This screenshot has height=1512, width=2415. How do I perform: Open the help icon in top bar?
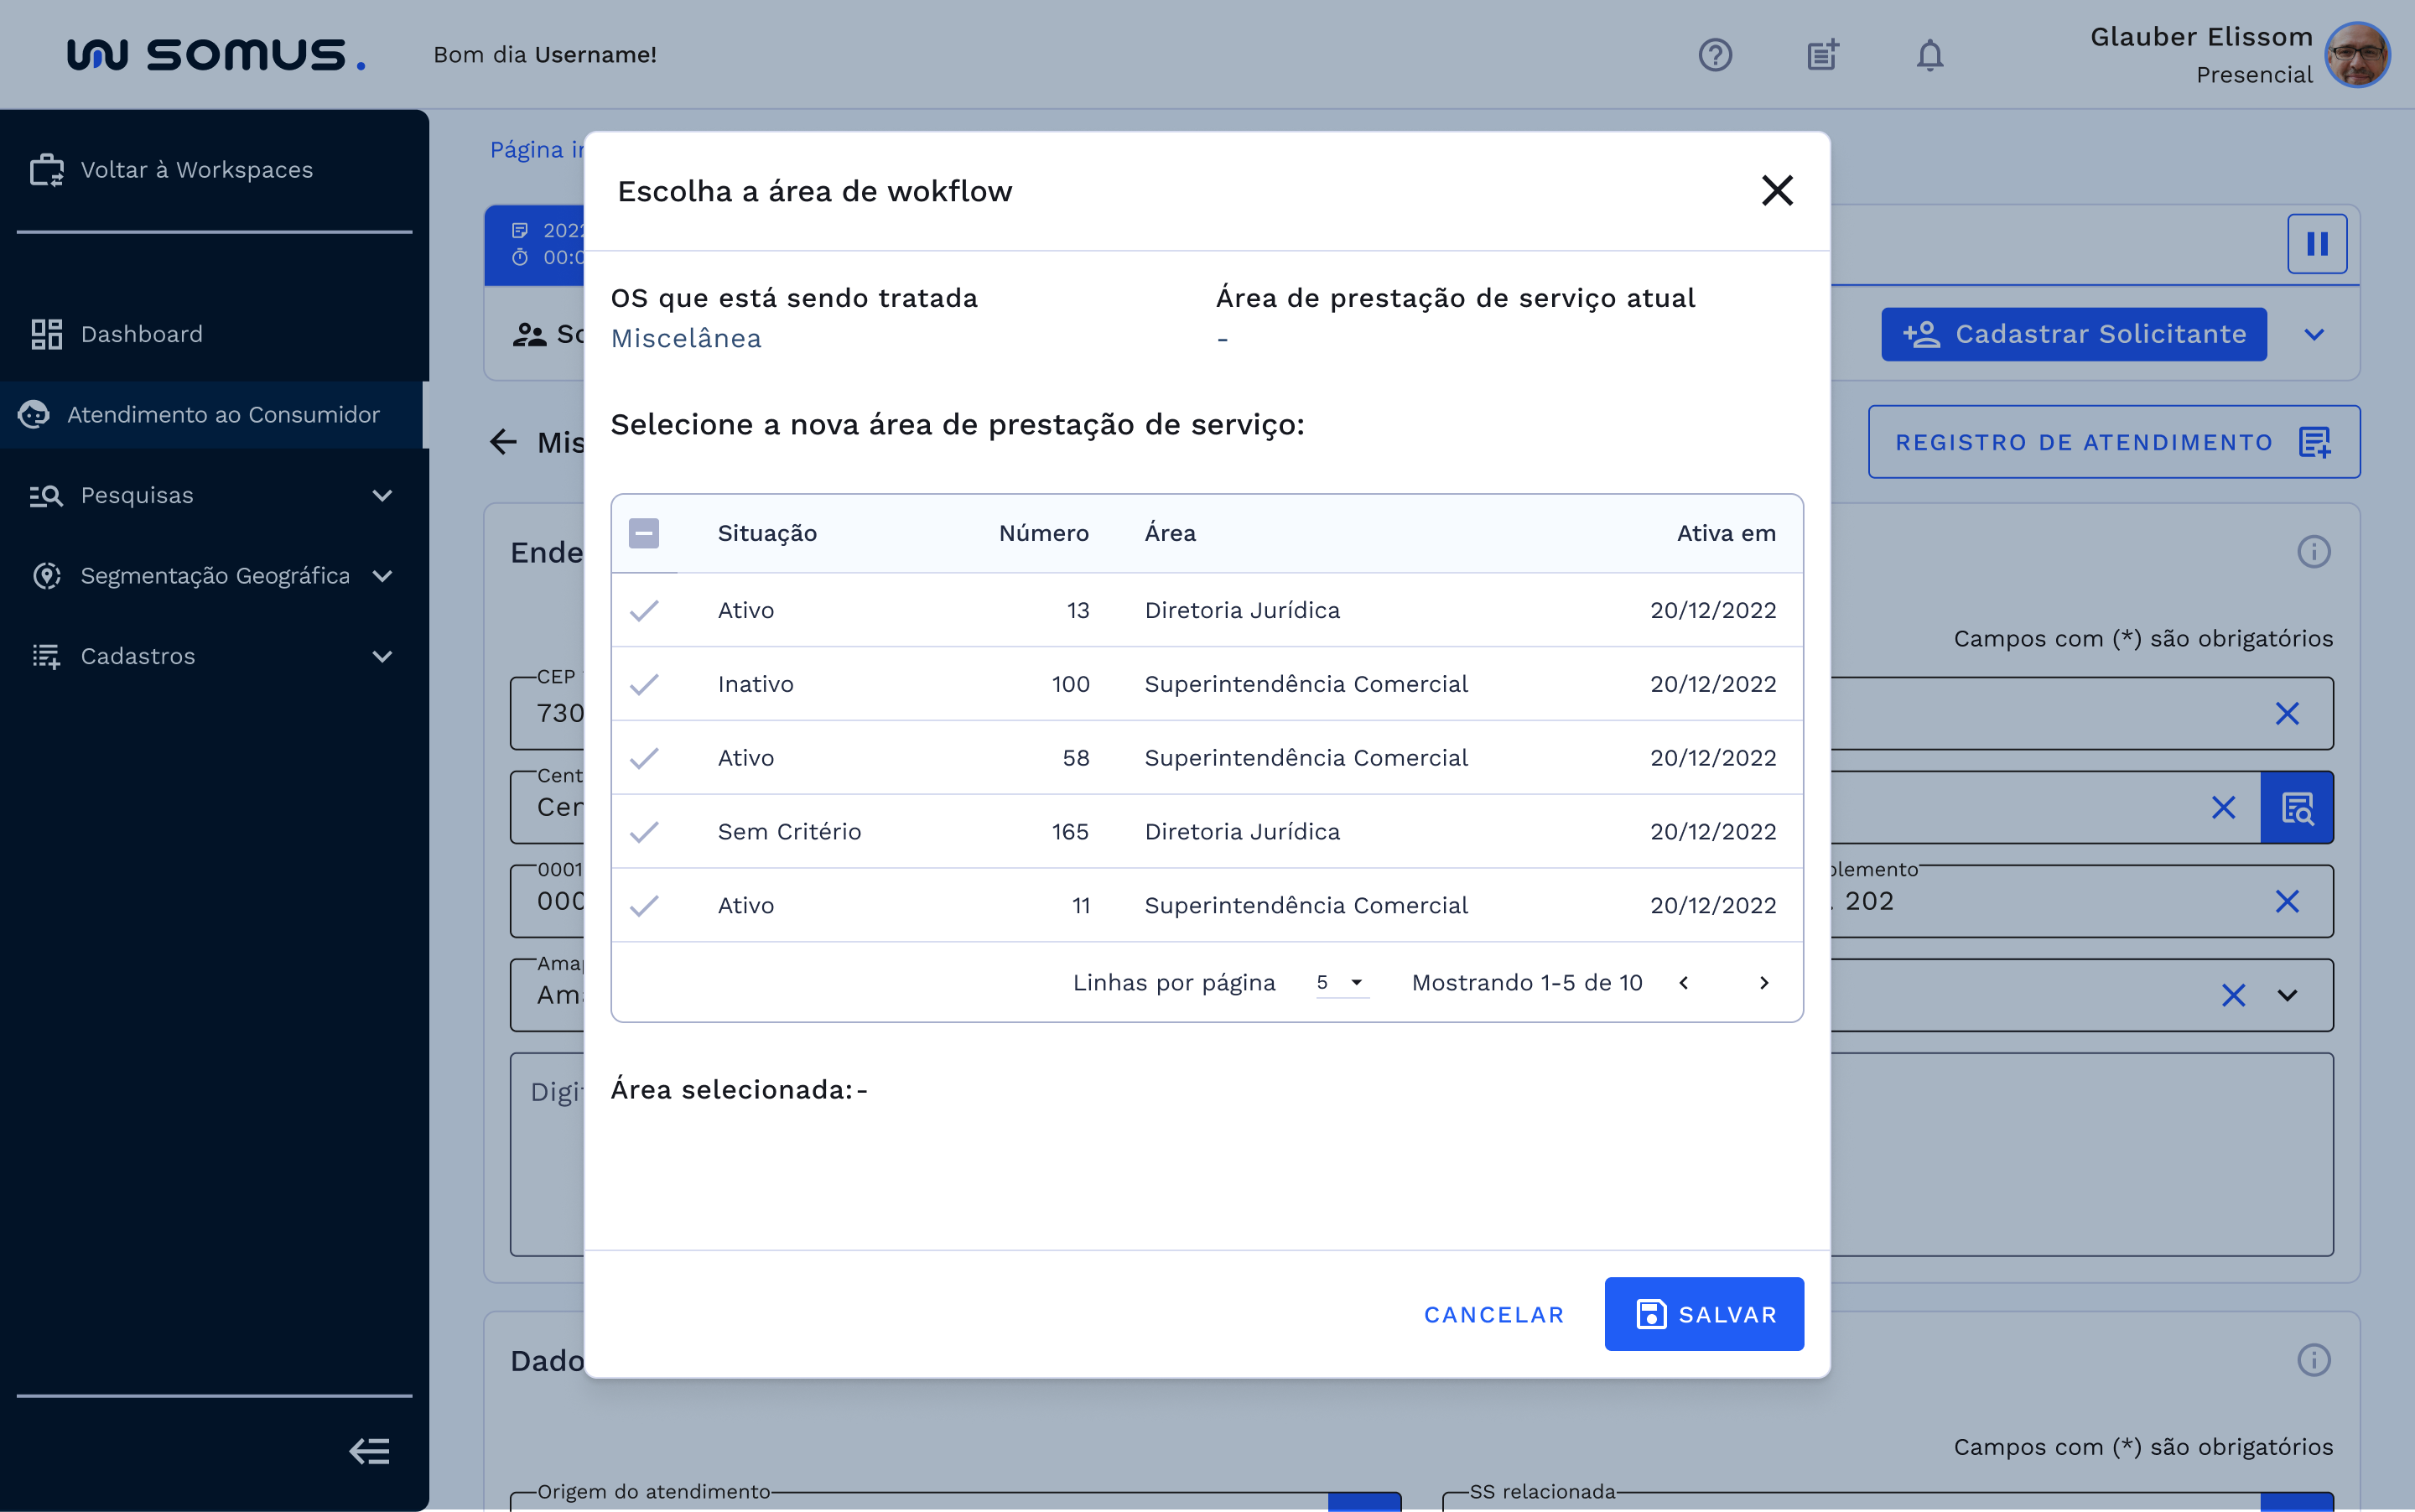pyautogui.click(x=1716, y=55)
